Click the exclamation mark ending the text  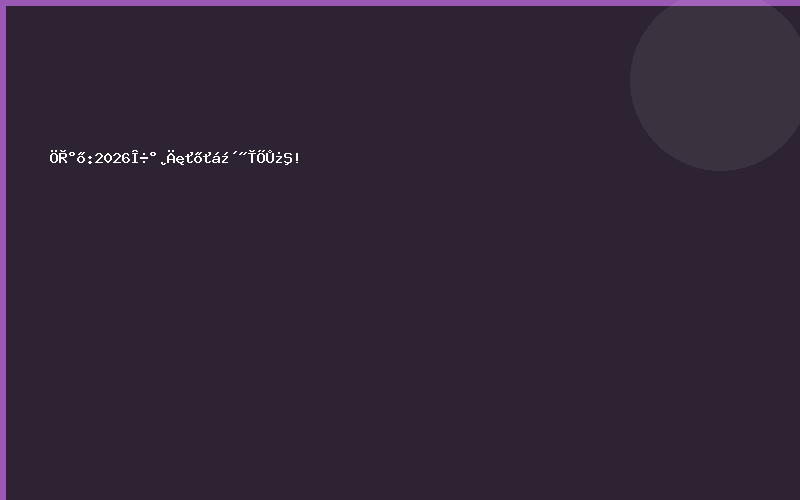[x=297, y=157]
